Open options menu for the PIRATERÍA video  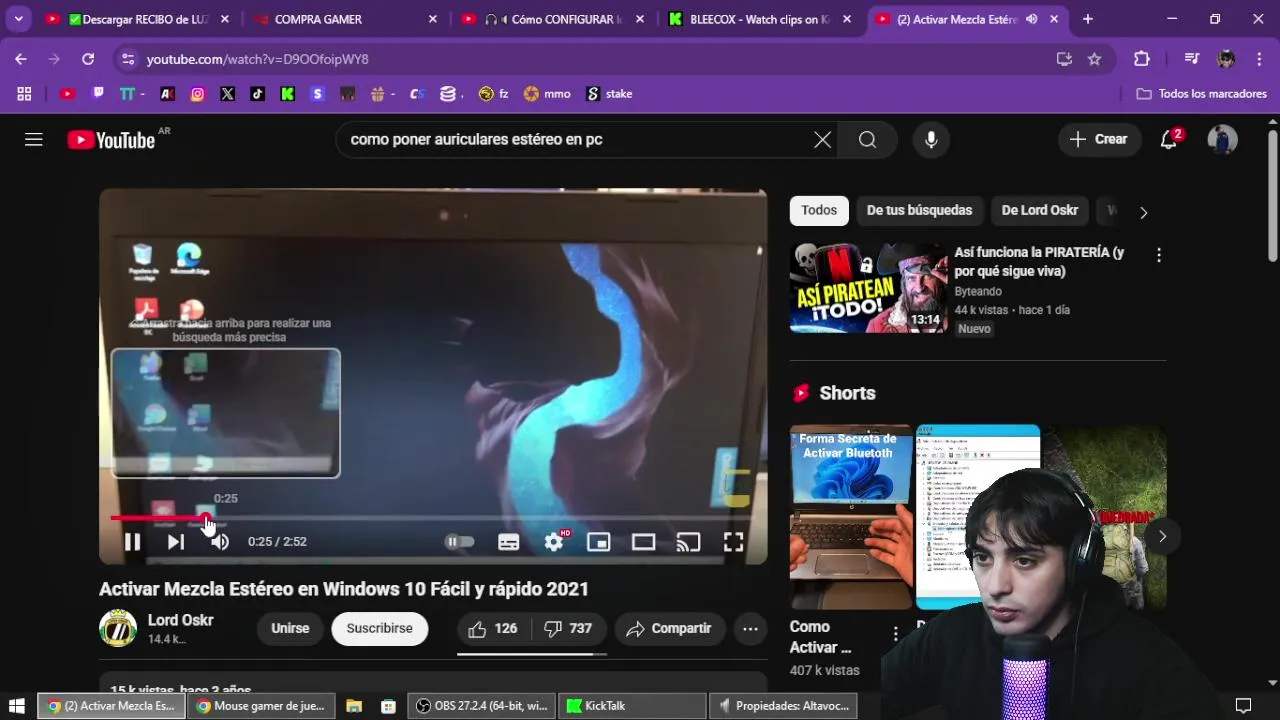coord(1159,256)
